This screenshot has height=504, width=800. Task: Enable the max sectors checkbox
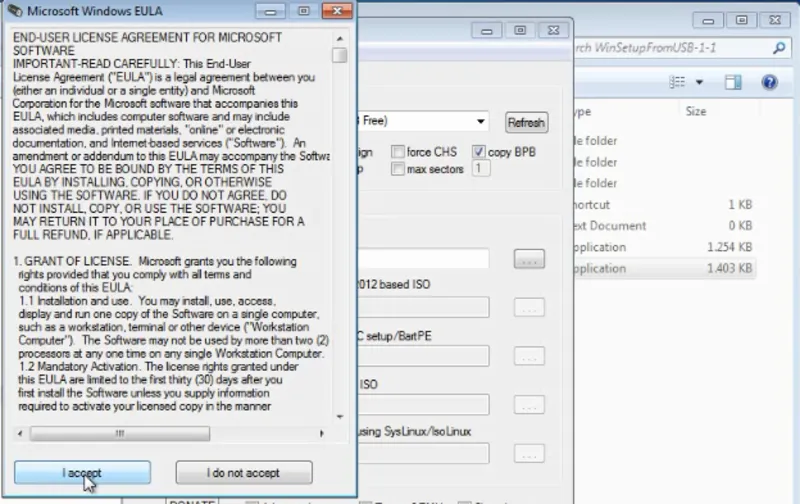point(397,169)
